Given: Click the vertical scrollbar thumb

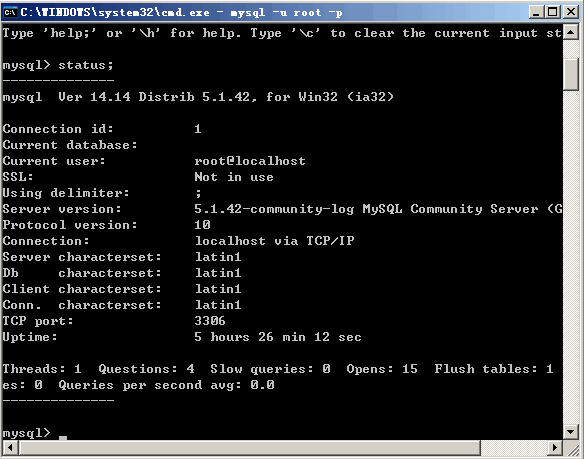Looking at the screenshot, I should pos(571,74).
